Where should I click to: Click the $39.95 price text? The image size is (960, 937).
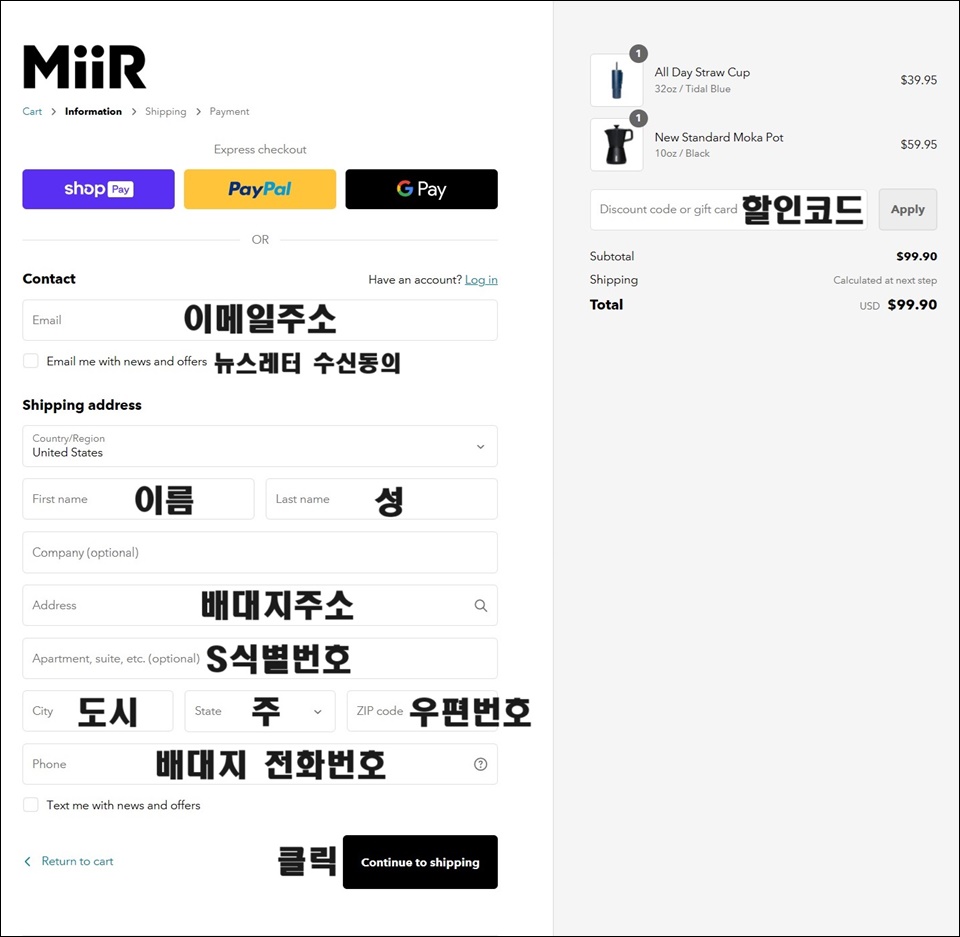[x=918, y=80]
